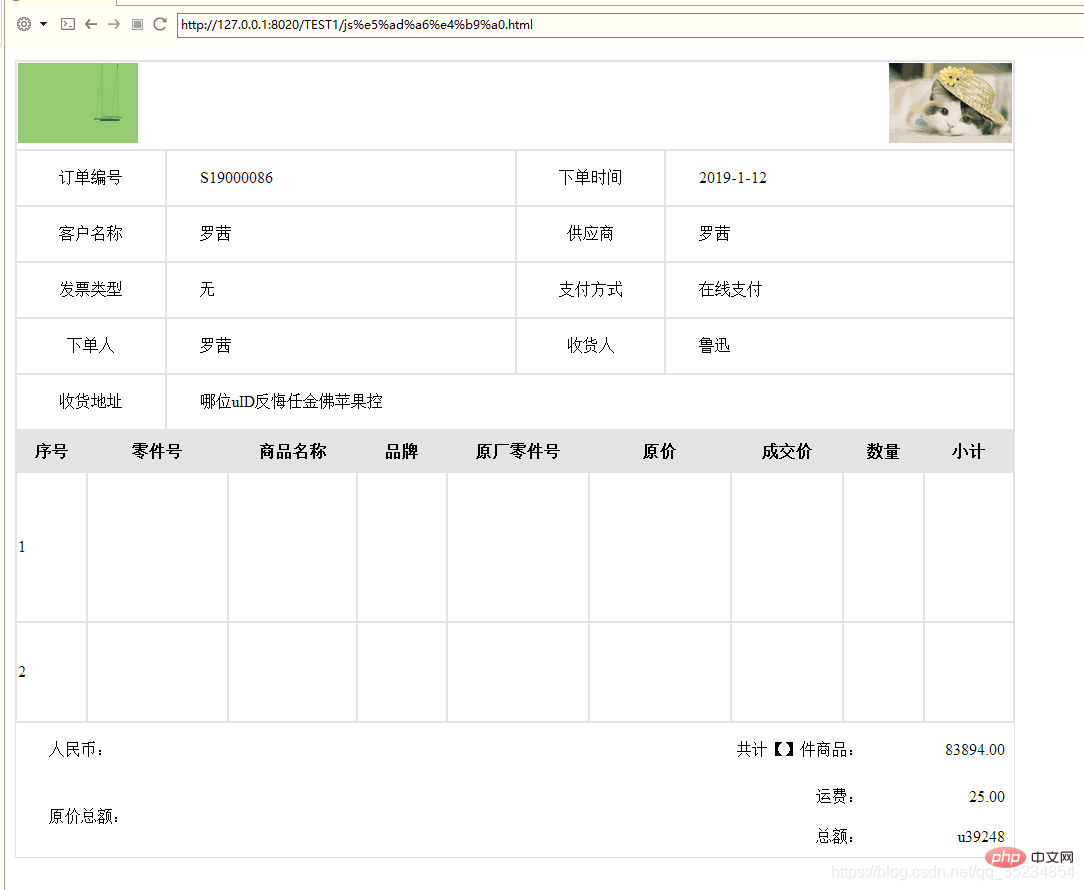
Task: Select the 鲁迅 recipient value
Action: [714, 345]
